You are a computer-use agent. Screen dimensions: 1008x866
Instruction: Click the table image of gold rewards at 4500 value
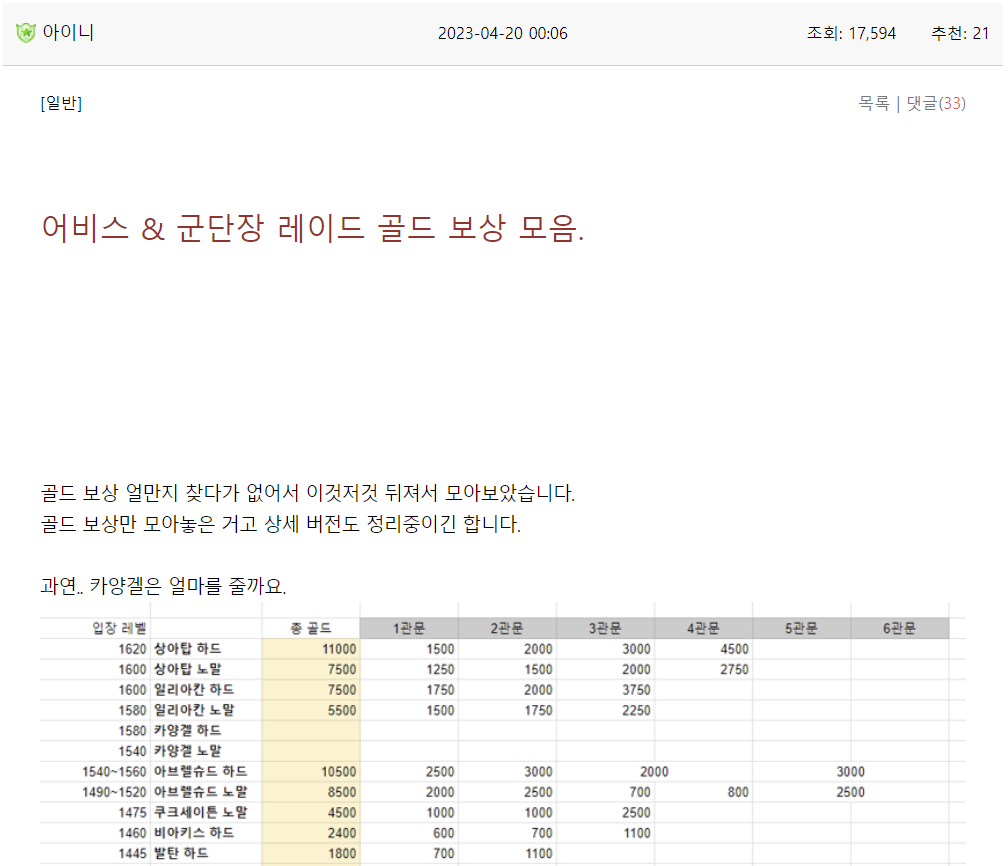[733, 649]
